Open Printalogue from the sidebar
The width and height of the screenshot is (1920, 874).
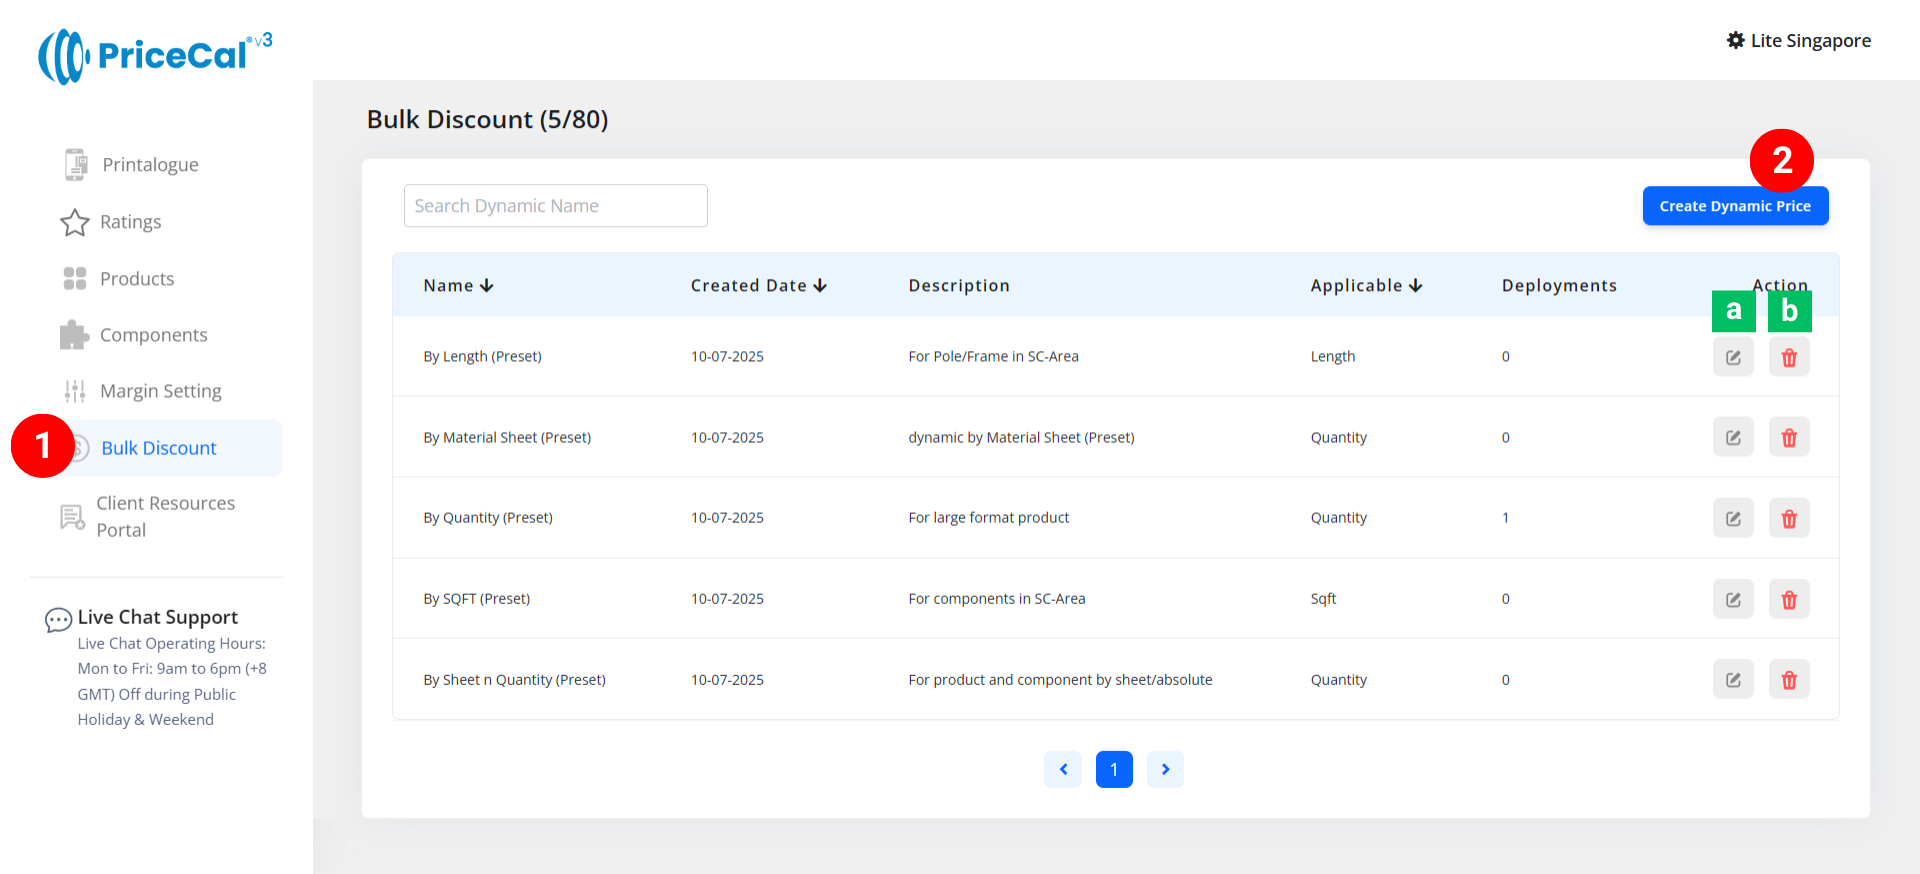coord(150,165)
